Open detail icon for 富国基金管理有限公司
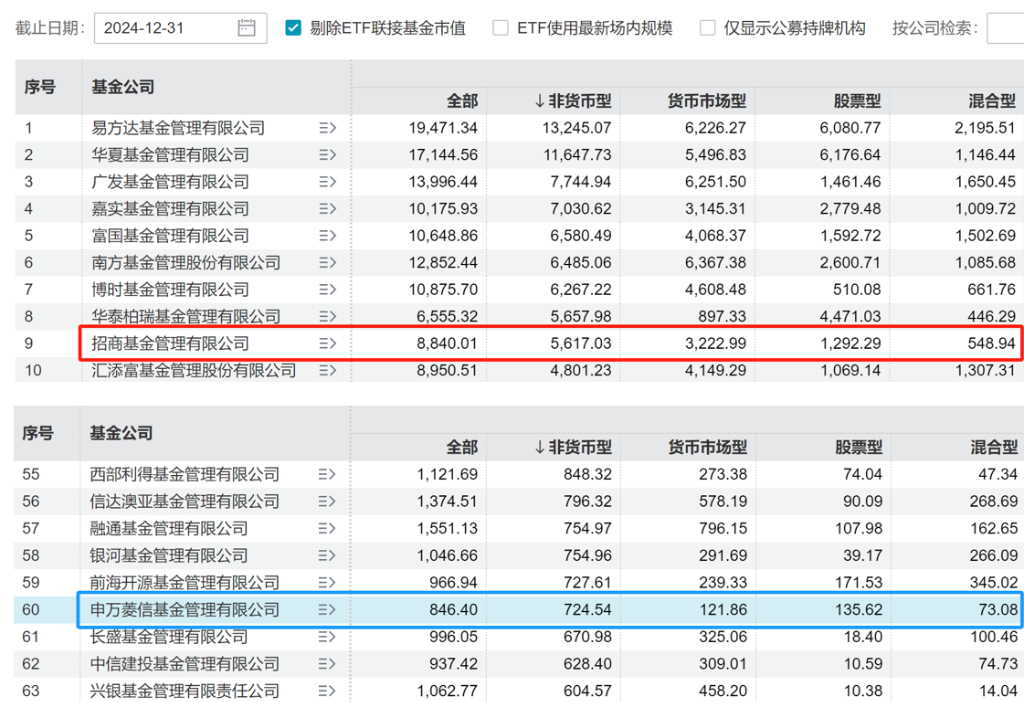 328,236
